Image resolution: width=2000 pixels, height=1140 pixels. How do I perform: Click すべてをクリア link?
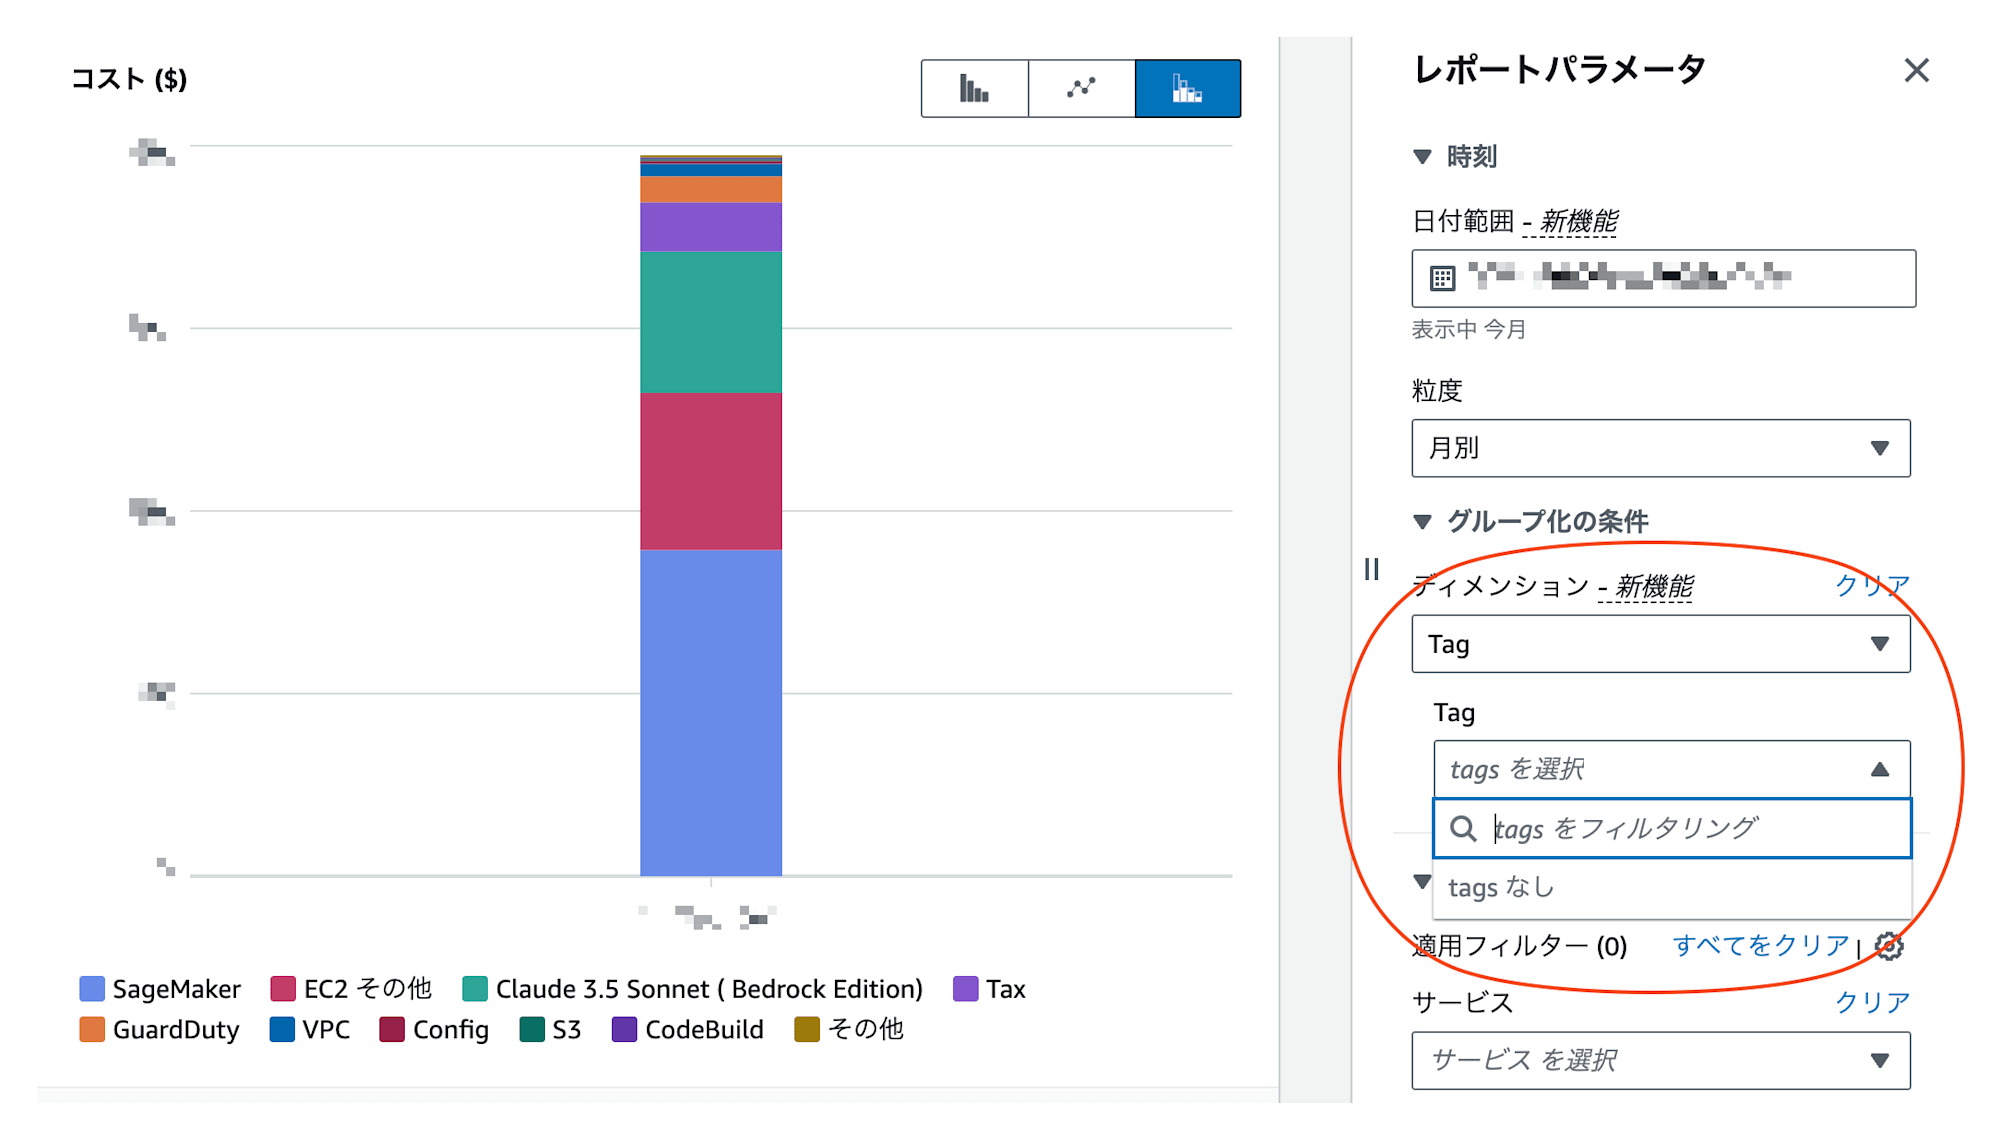point(1760,945)
